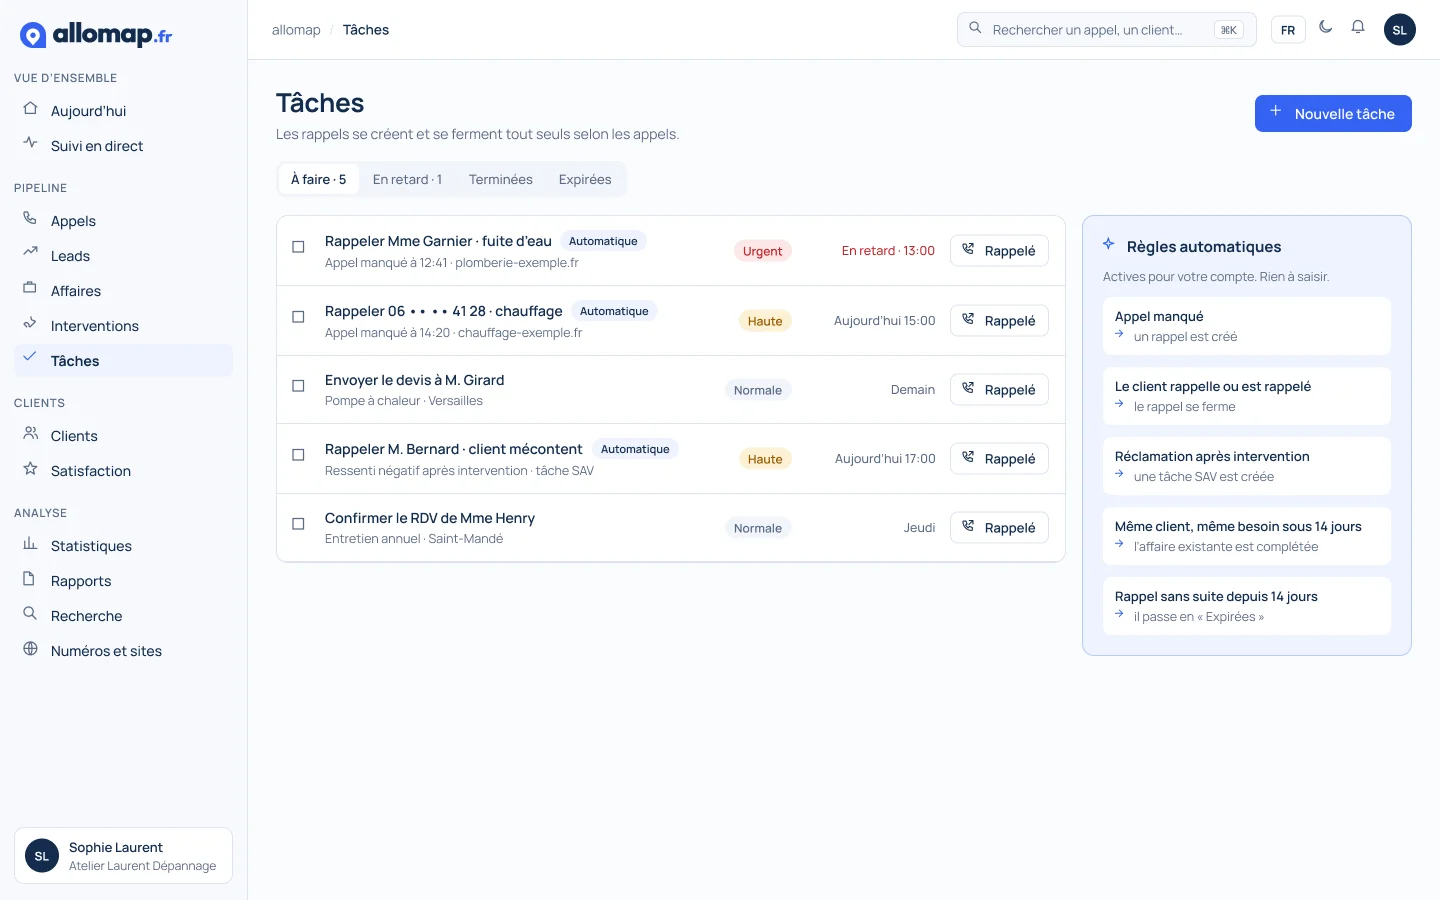The width and height of the screenshot is (1440, 900).
Task: Open Sophie Laurent account card
Action: click(x=123, y=856)
